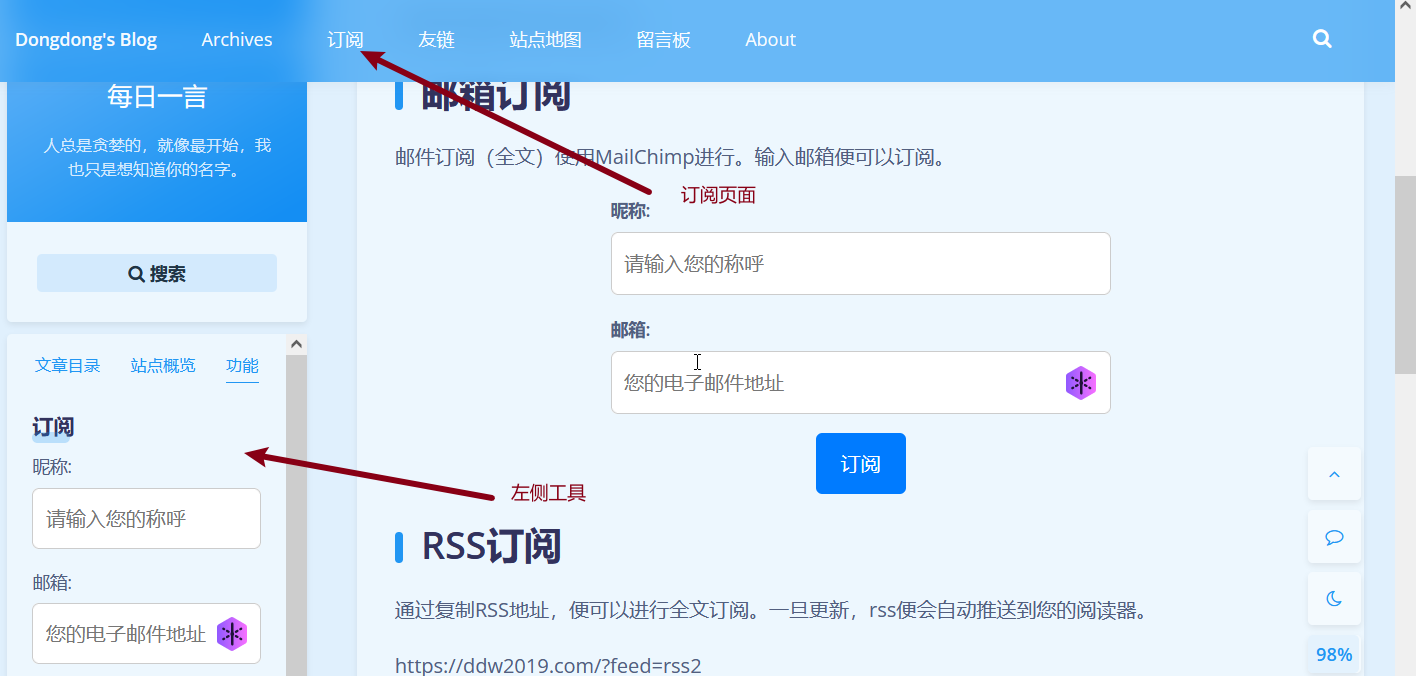This screenshot has height=676, width=1416.
Task: Toggle dark mode with moon icon
Action: (1334, 599)
